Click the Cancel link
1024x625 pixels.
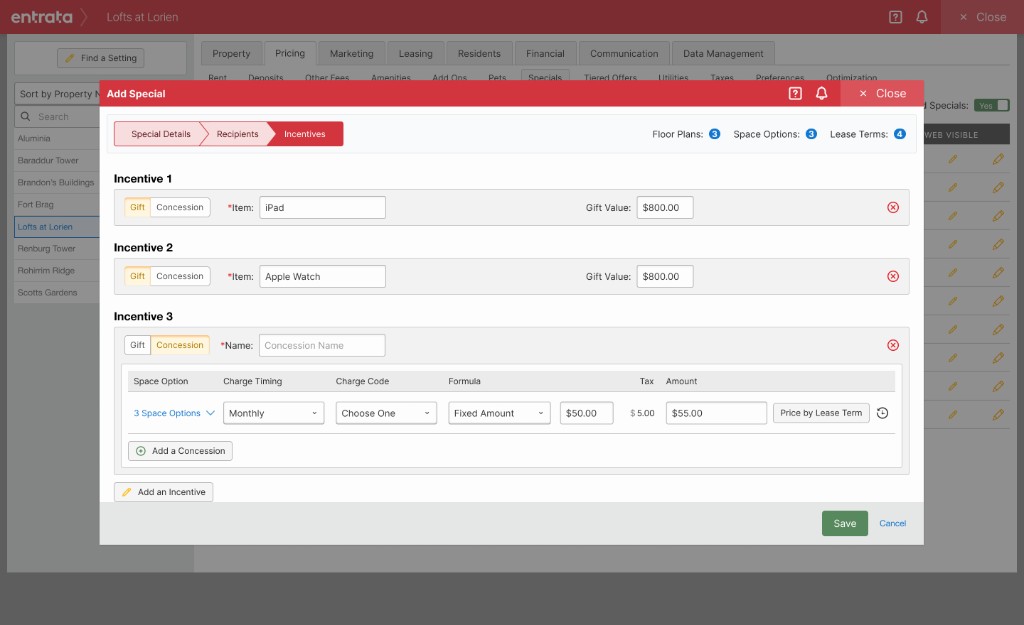point(892,523)
